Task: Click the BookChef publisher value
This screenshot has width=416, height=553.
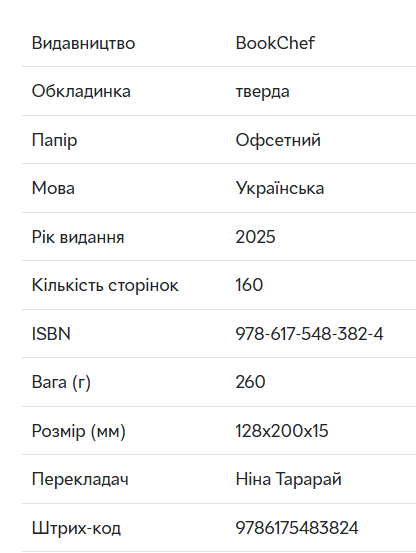Action: coord(275,43)
